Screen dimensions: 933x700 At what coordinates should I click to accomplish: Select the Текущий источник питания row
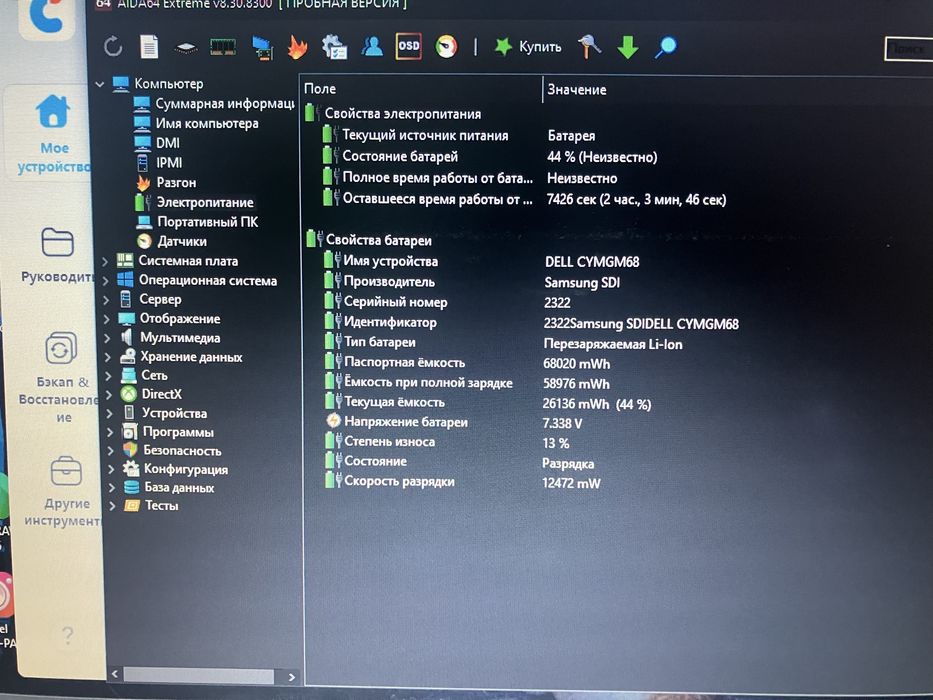tap(458, 136)
